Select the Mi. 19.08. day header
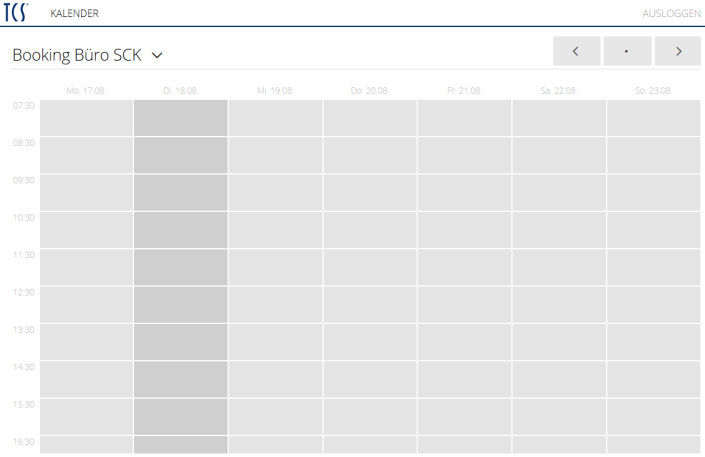The width and height of the screenshot is (705, 457). tap(275, 90)
